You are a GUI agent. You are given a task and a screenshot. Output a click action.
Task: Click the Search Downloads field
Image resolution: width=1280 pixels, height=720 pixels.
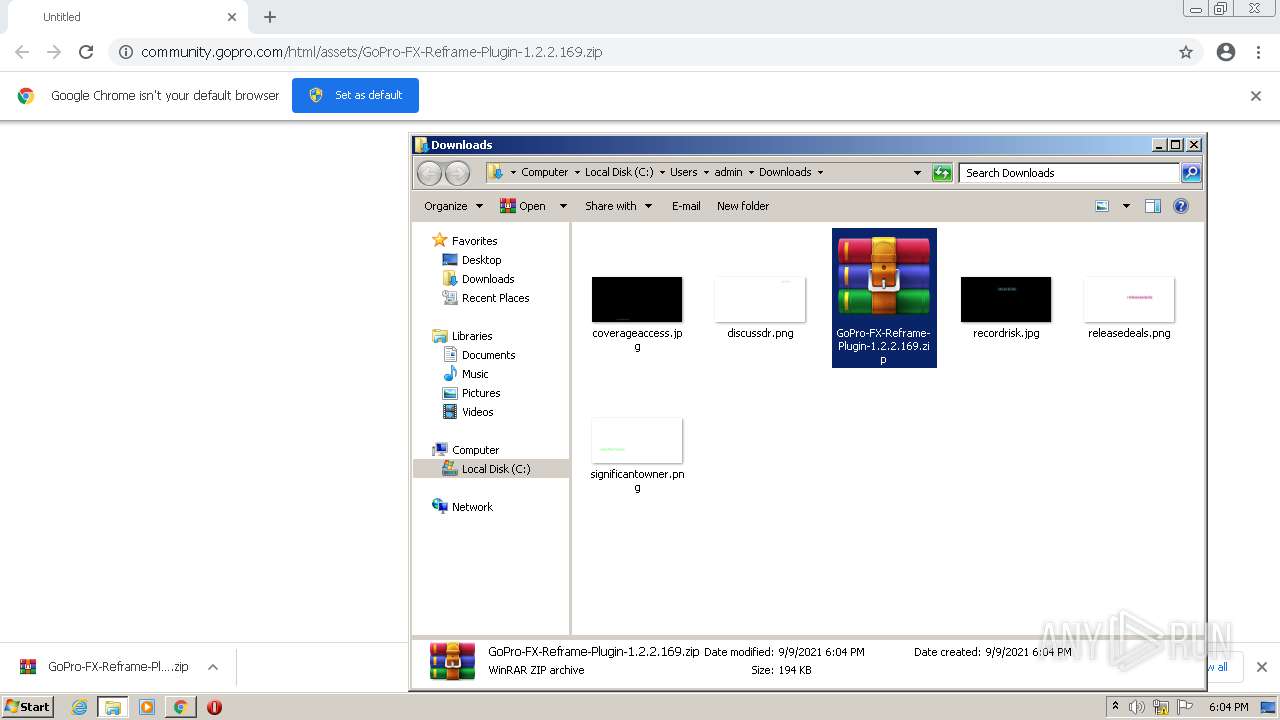[x=1069, y=173]
